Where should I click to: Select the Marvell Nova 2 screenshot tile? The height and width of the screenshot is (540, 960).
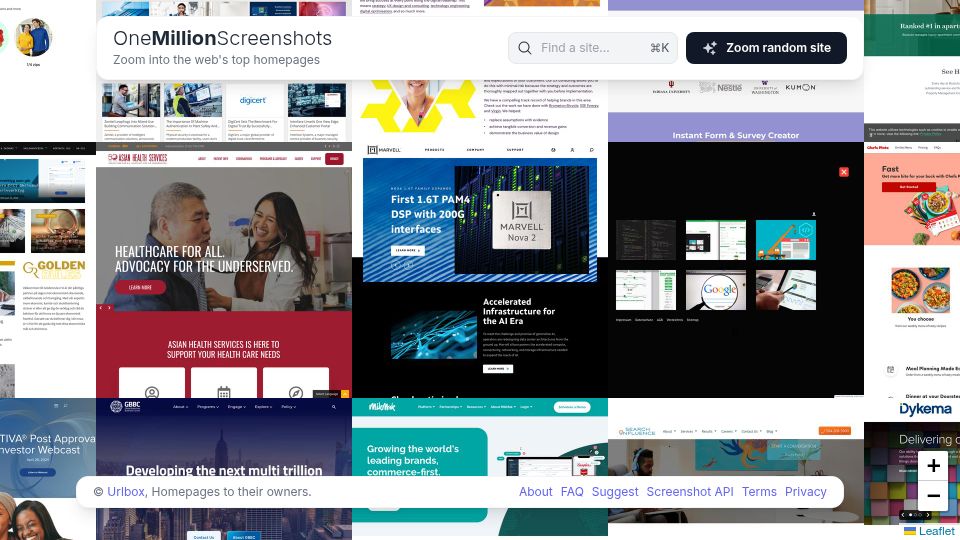[x=480, y=270]
